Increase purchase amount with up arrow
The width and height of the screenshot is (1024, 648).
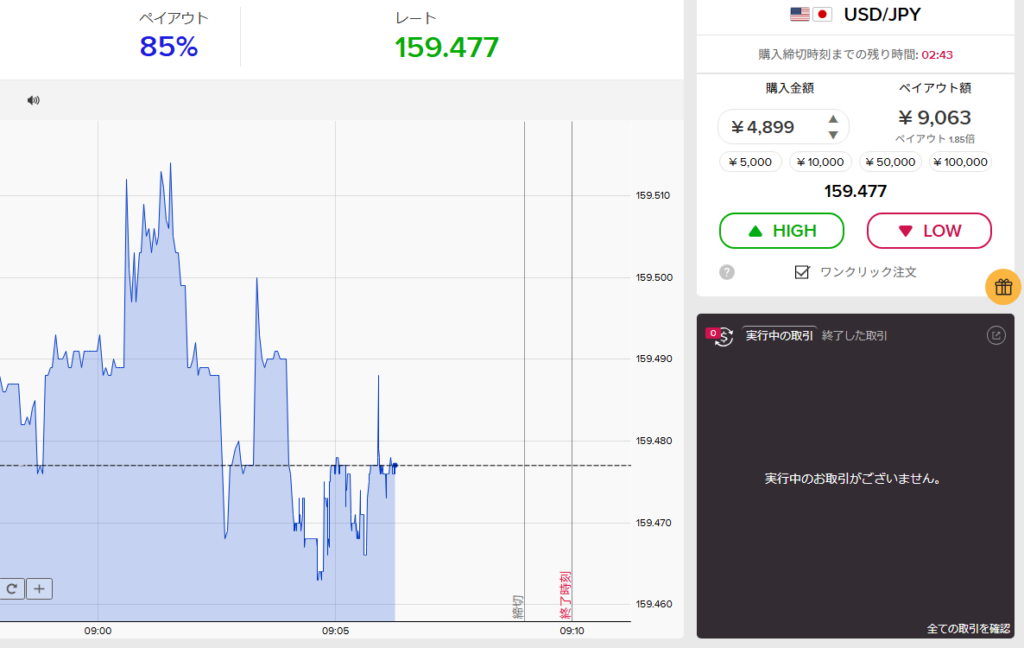click(833, 120)
